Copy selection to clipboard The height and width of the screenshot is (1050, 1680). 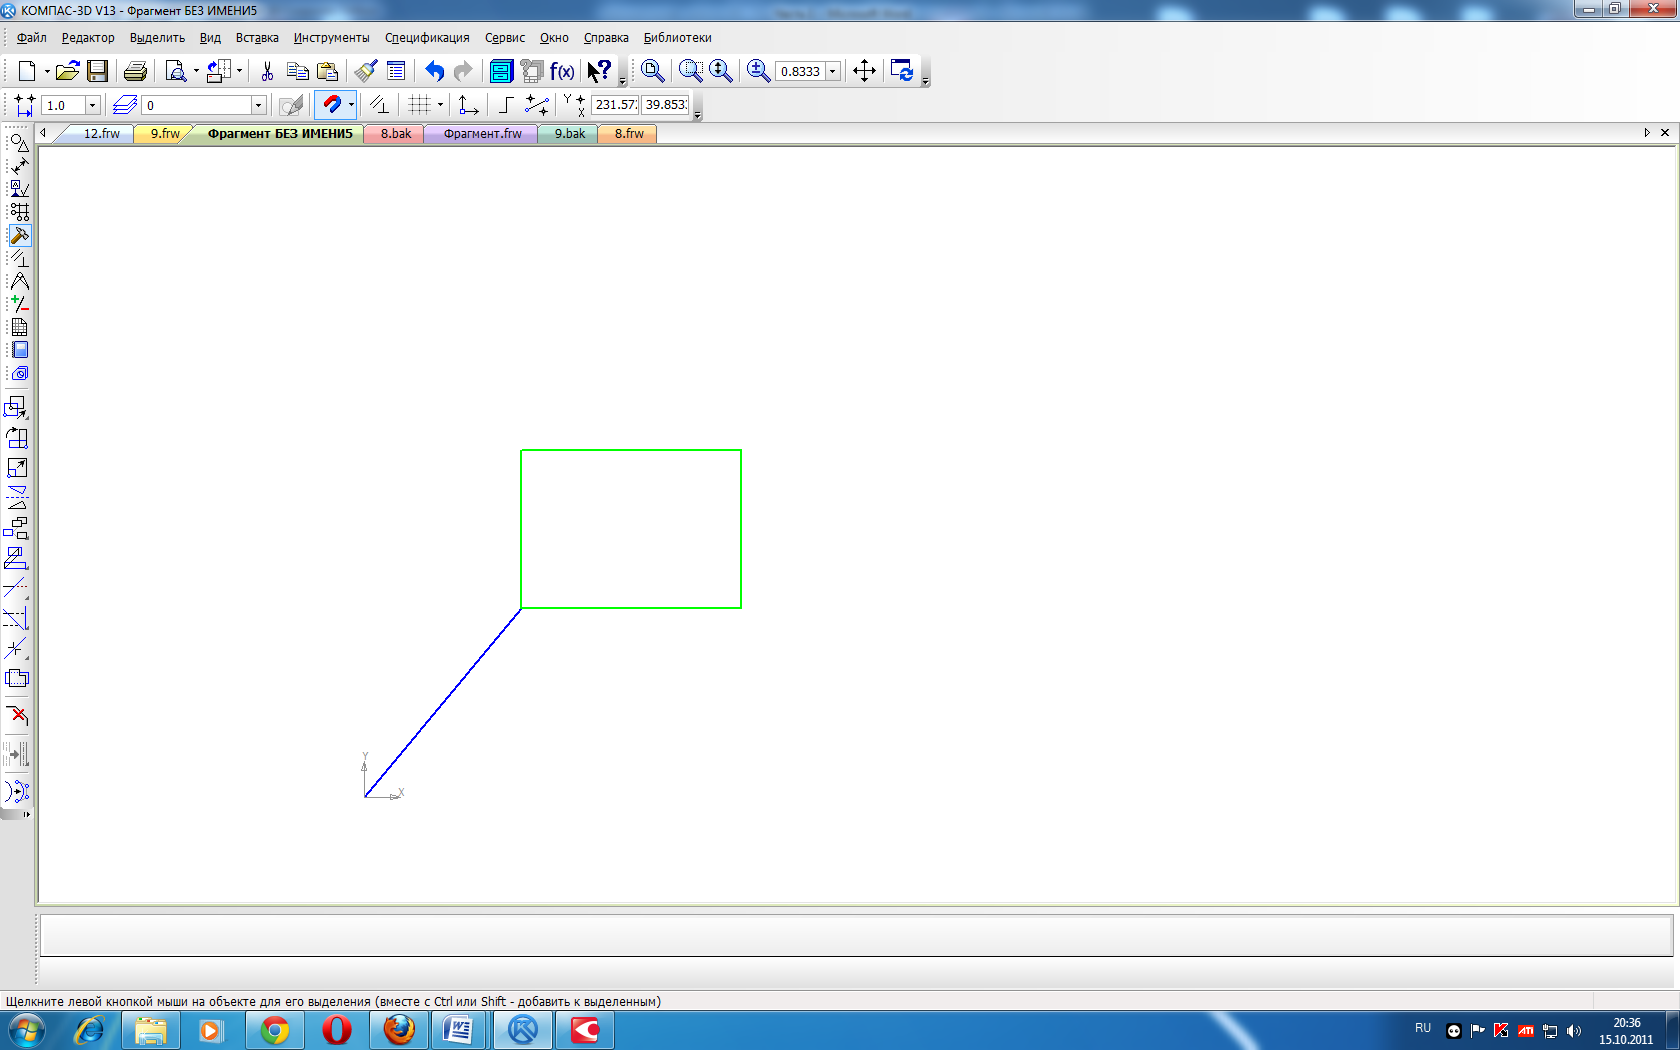tap(297, 71)
